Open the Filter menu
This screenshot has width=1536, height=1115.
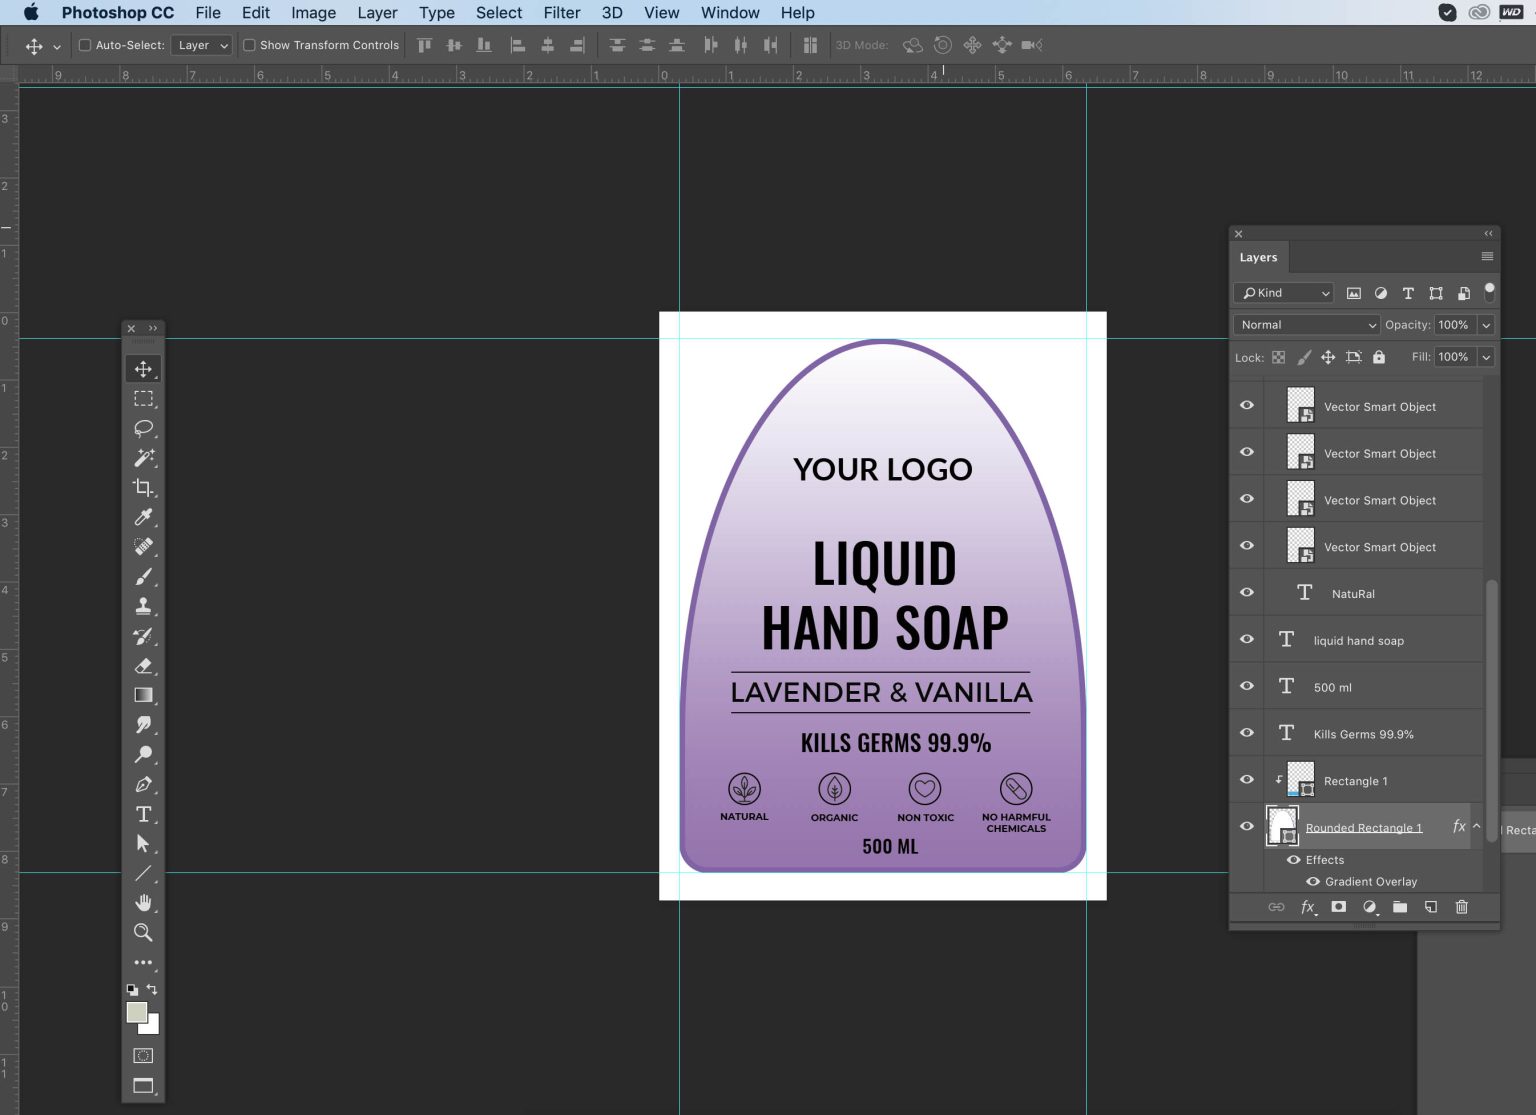561,12
